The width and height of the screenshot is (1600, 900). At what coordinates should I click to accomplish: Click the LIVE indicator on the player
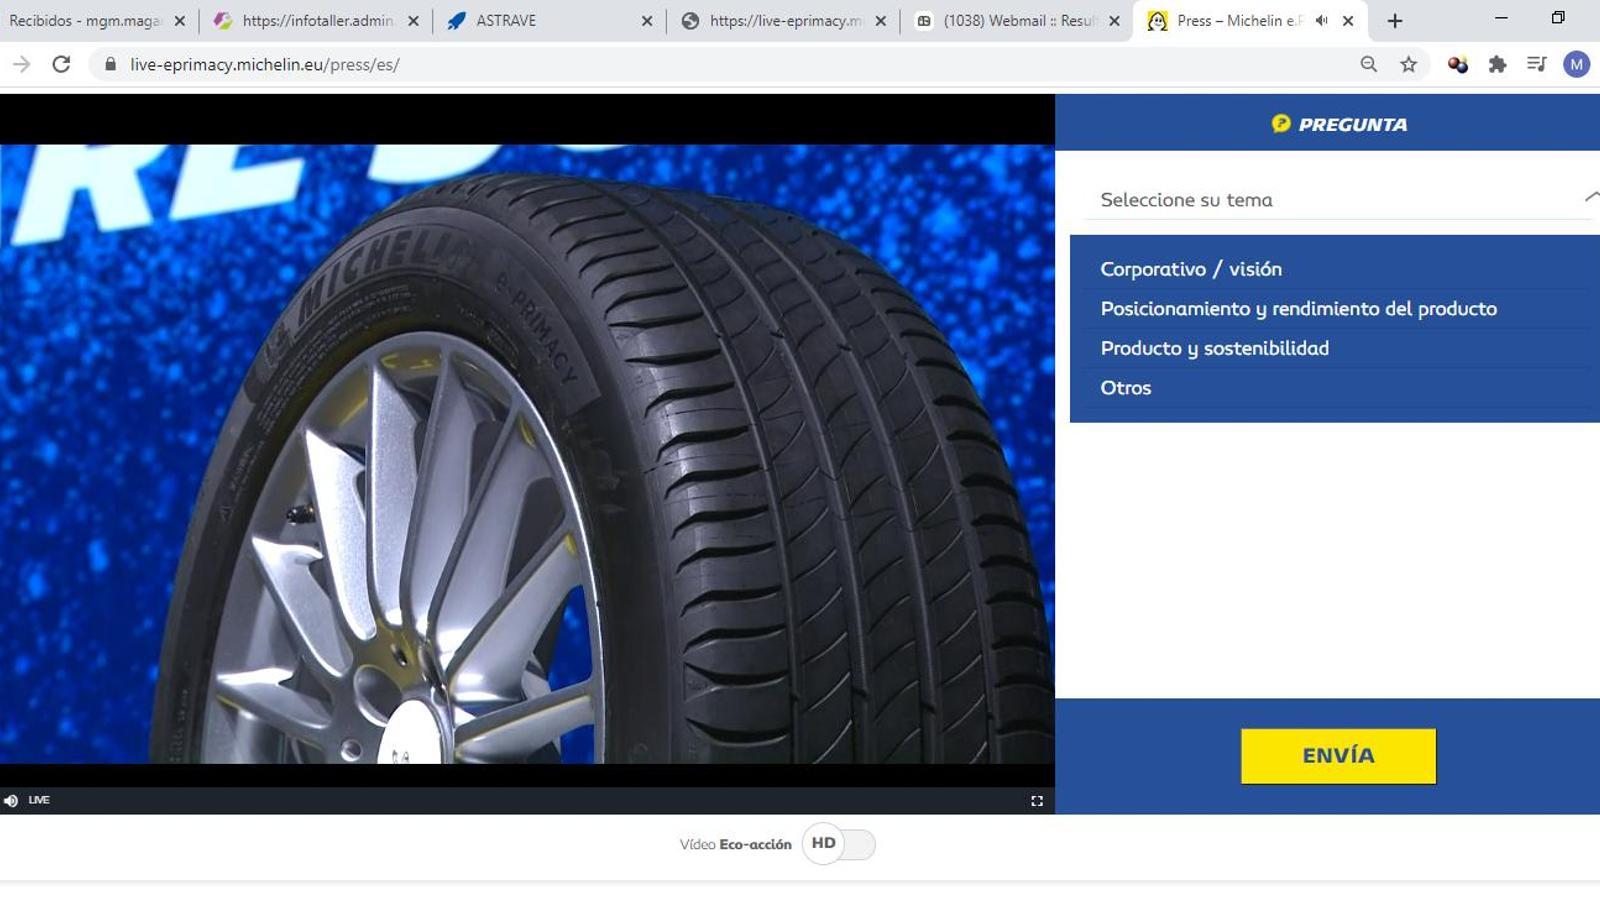39,800
